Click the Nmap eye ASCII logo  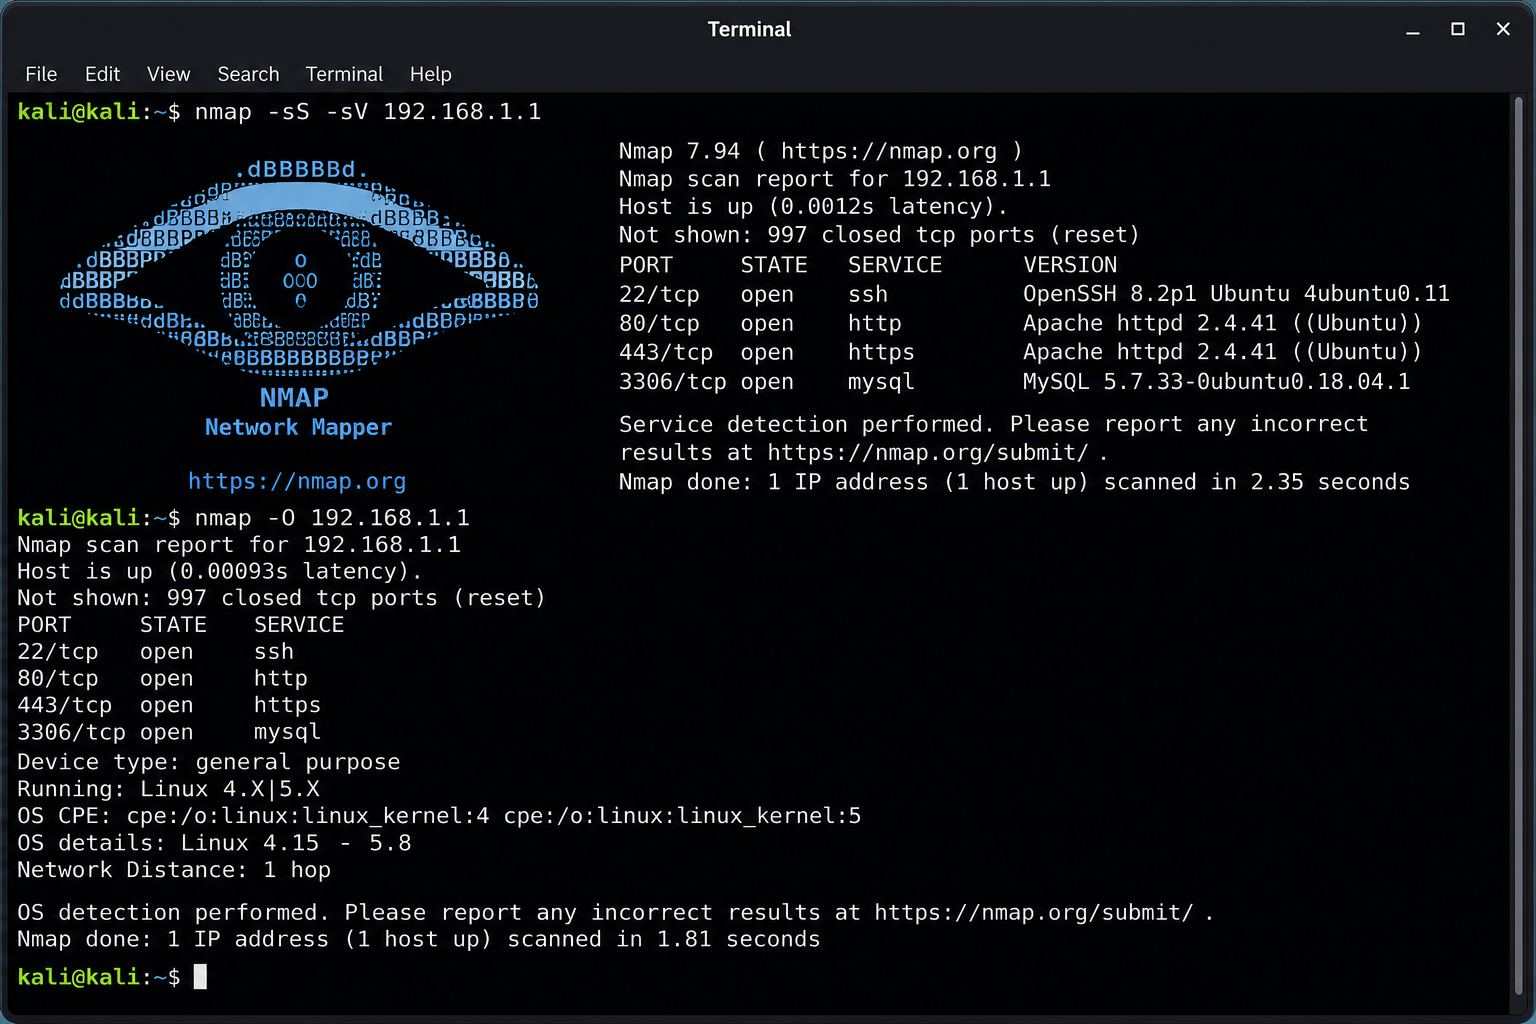[298, 267]
